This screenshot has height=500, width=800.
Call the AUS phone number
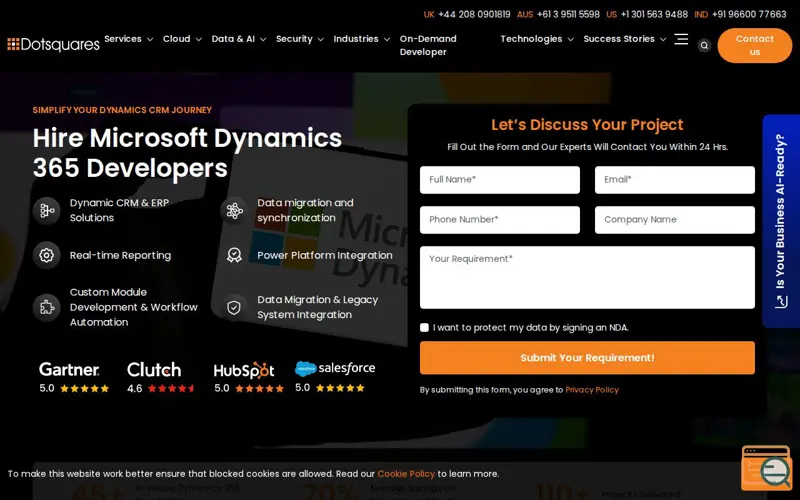pyautogui.click(x=568, y=14)
